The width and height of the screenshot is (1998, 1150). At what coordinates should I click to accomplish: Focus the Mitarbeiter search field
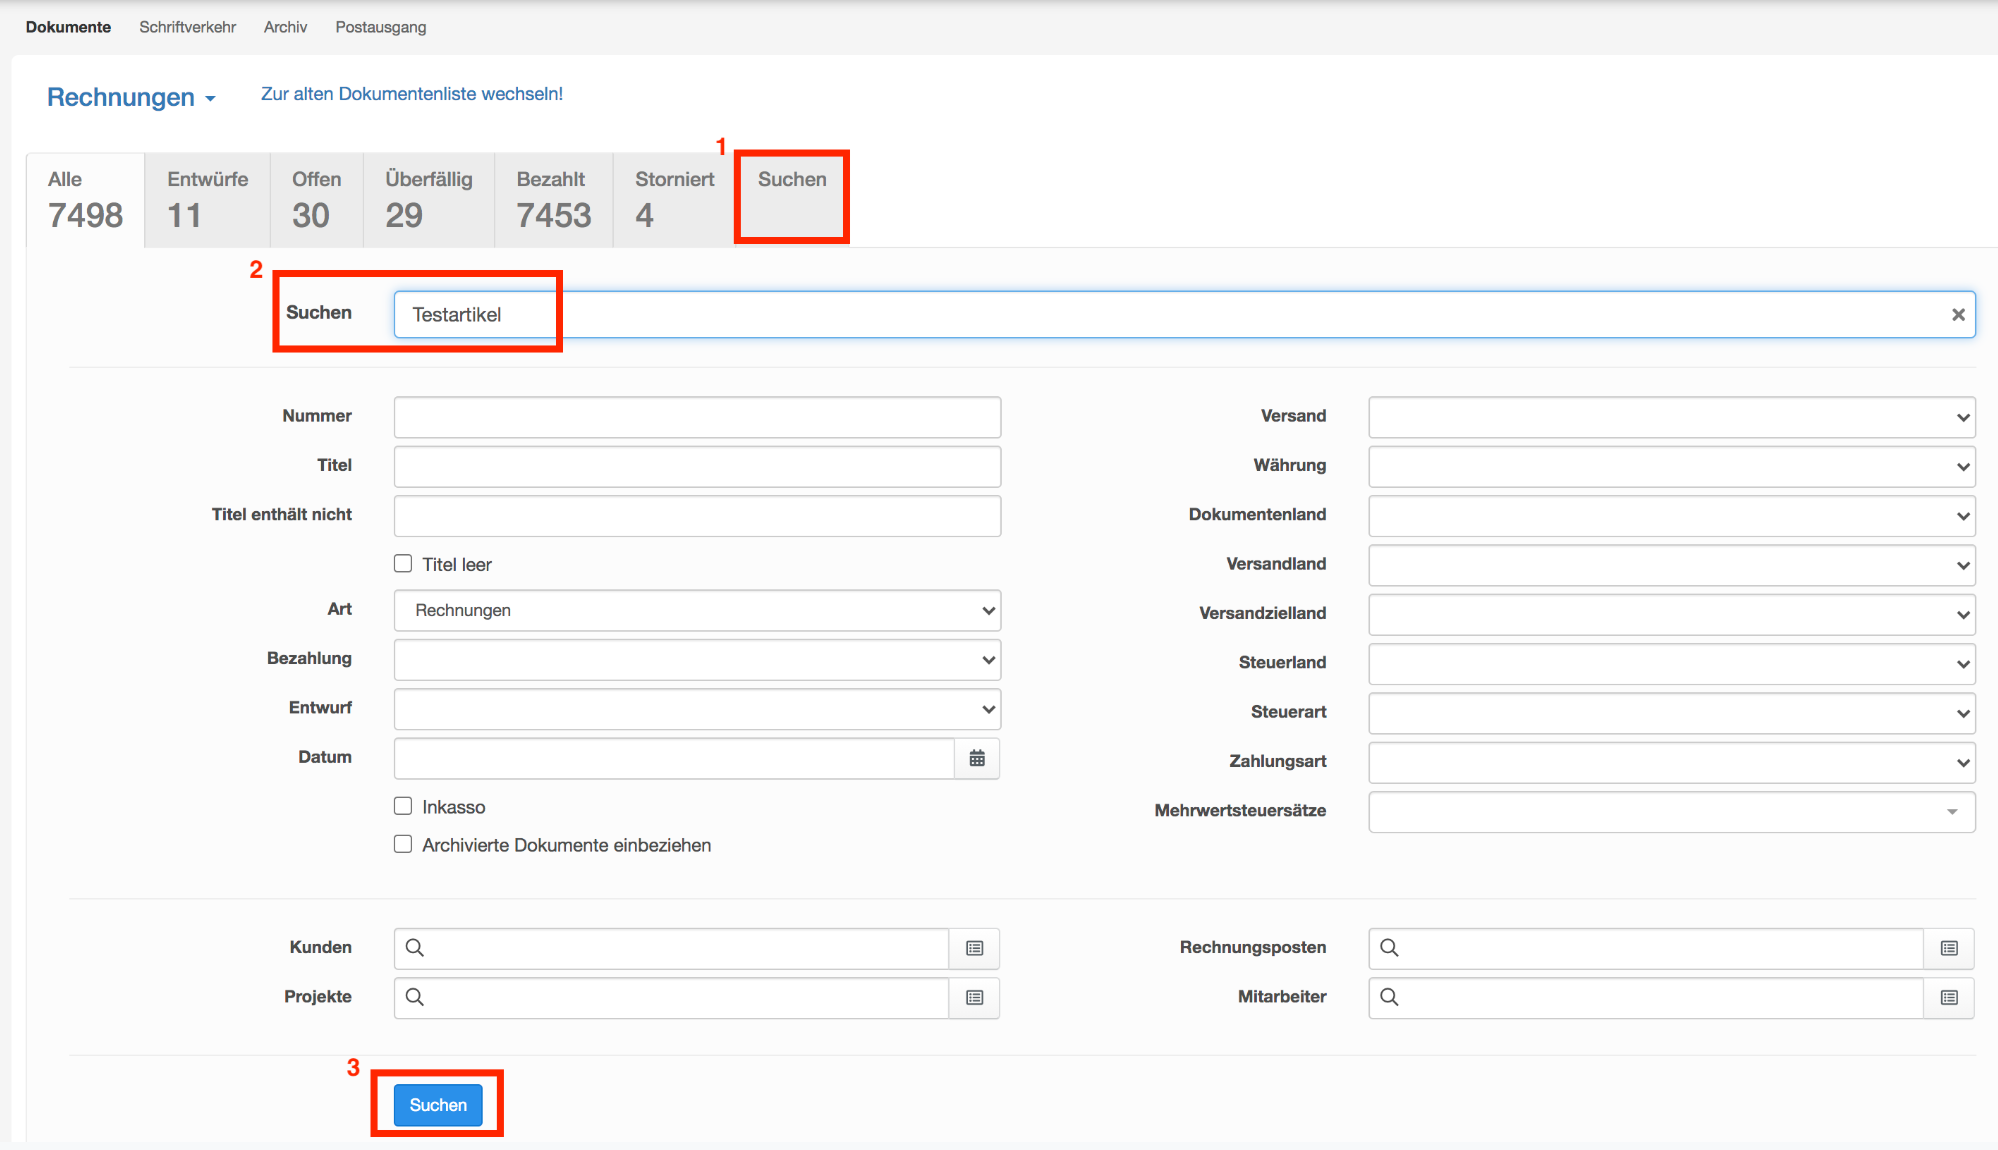tap(1647, 998)
